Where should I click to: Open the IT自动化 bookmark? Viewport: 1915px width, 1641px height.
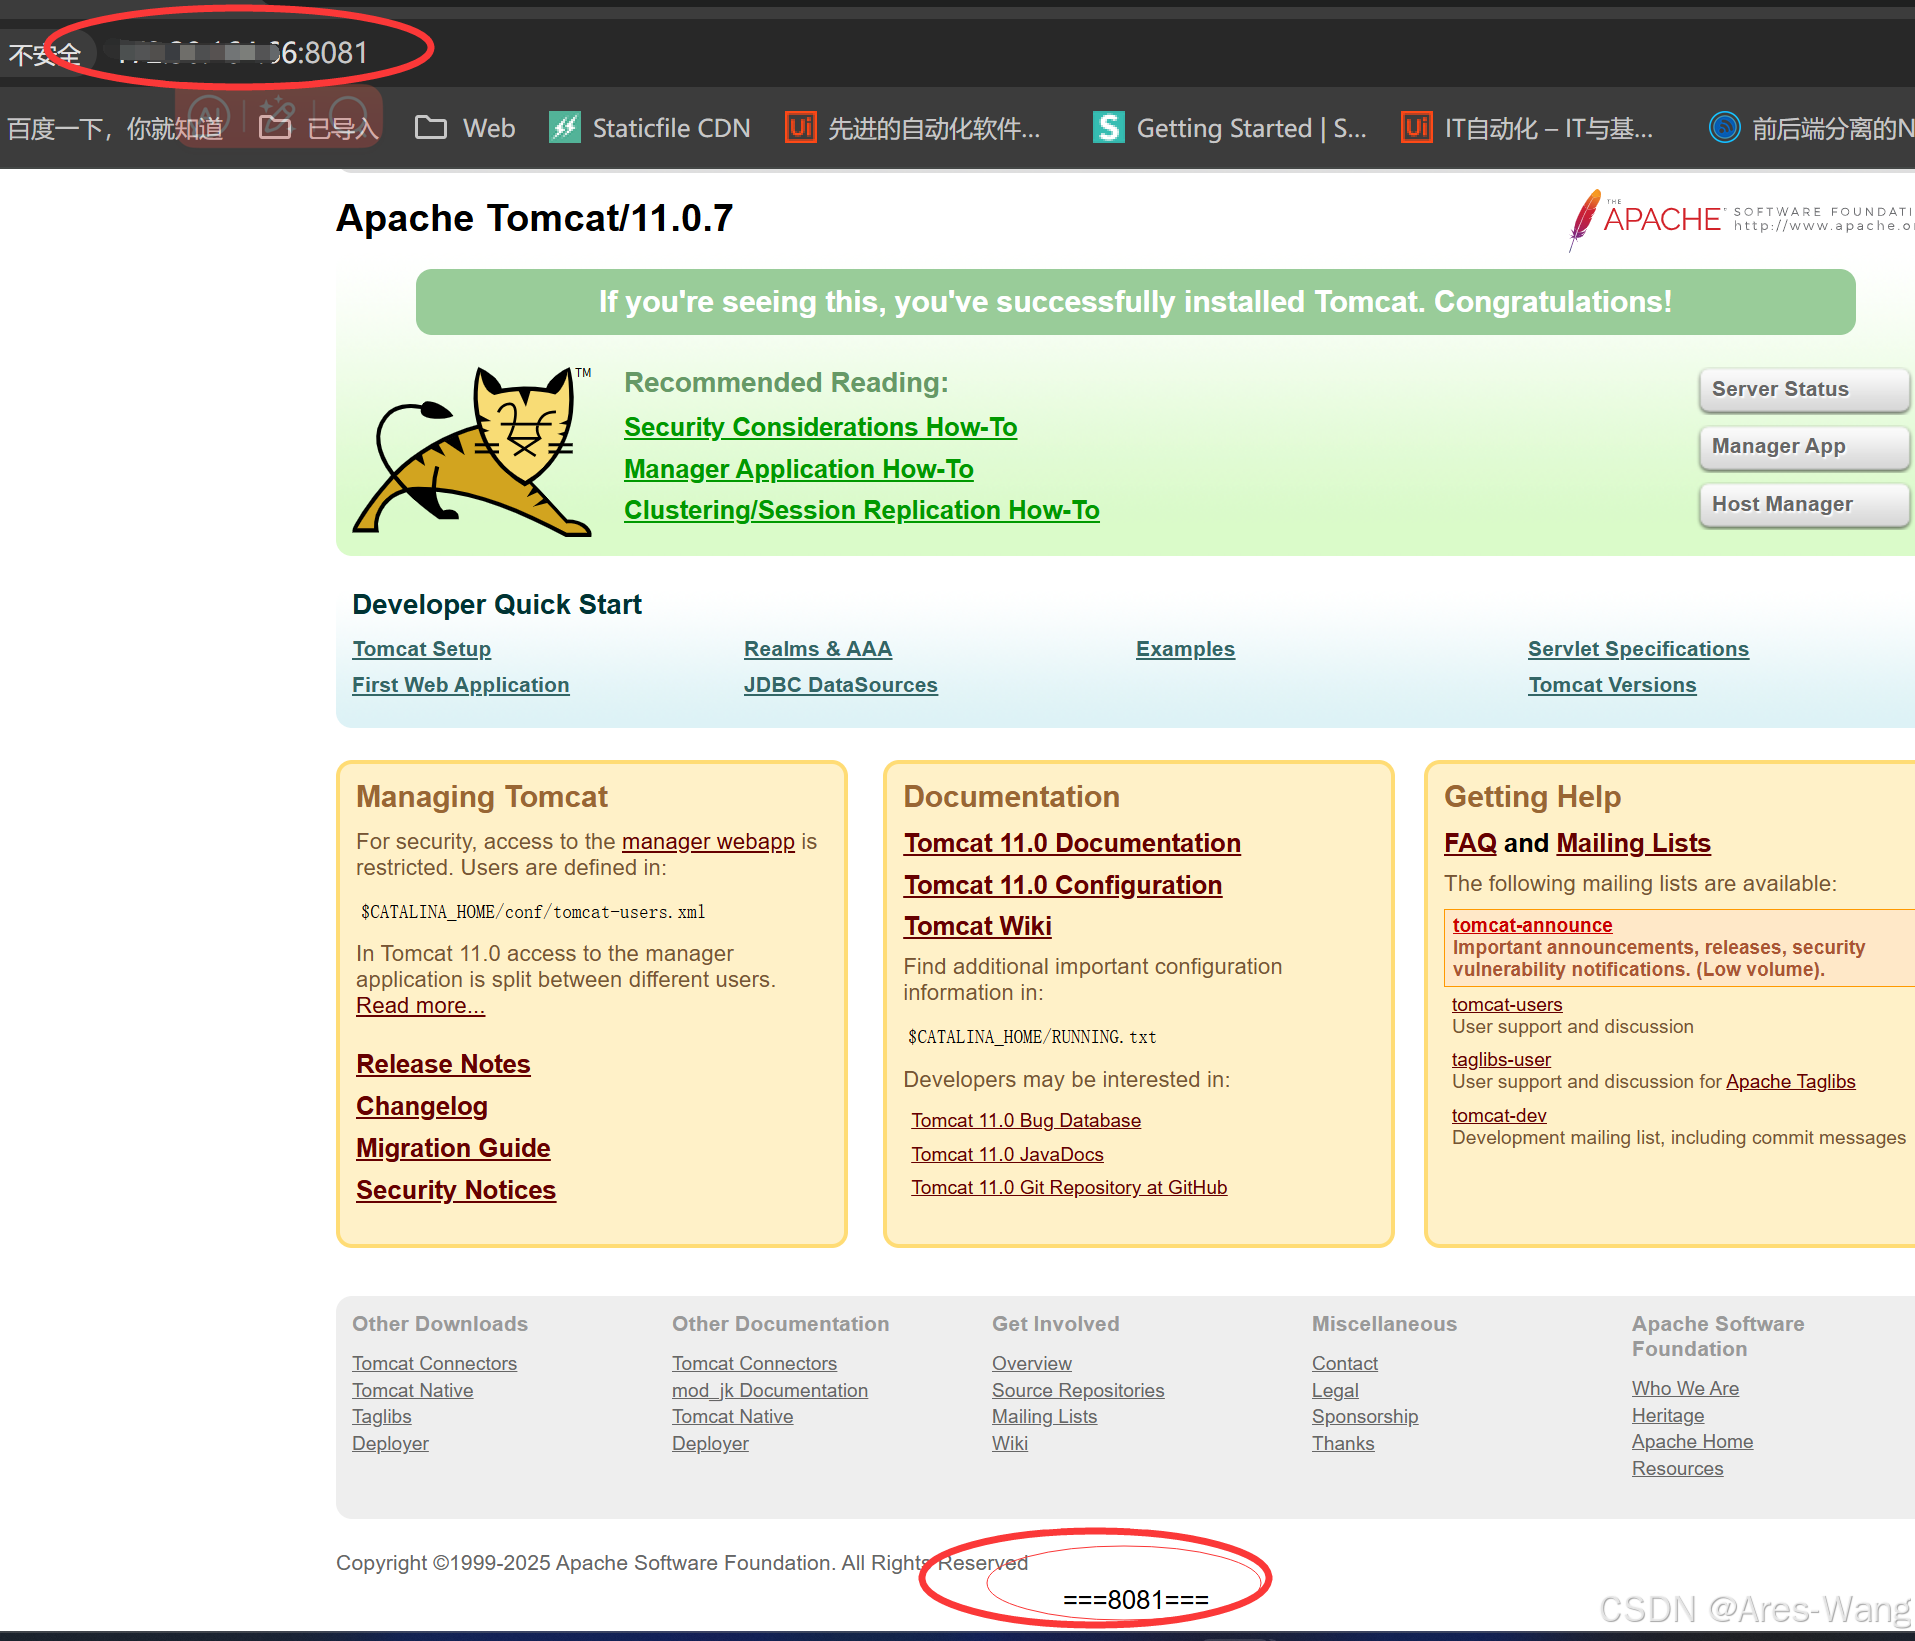tap(1528, 128)
